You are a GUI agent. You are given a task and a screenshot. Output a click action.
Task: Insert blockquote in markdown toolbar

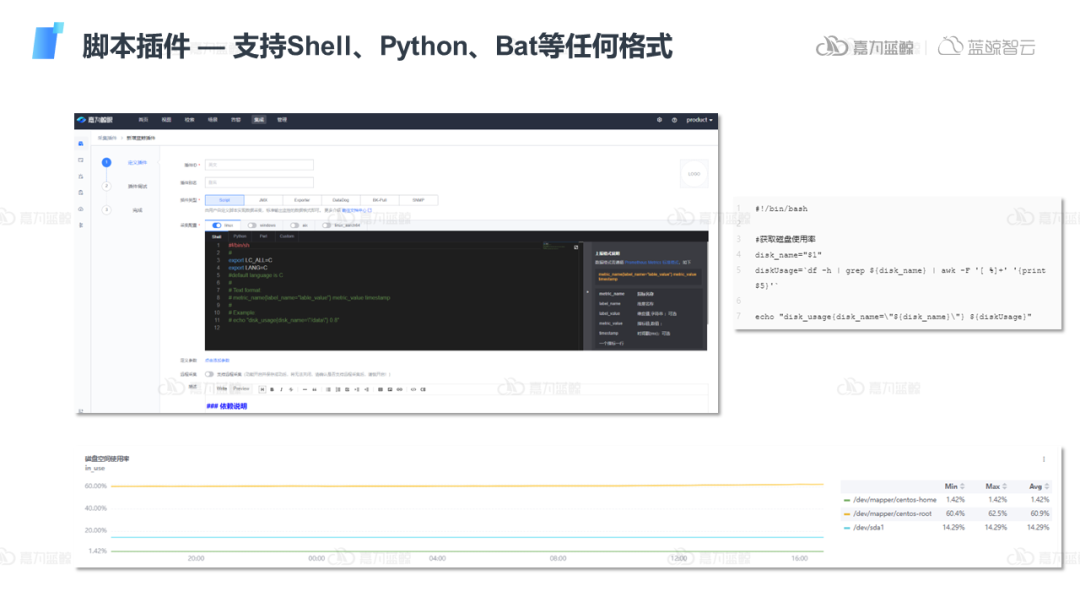pos(315,389)
